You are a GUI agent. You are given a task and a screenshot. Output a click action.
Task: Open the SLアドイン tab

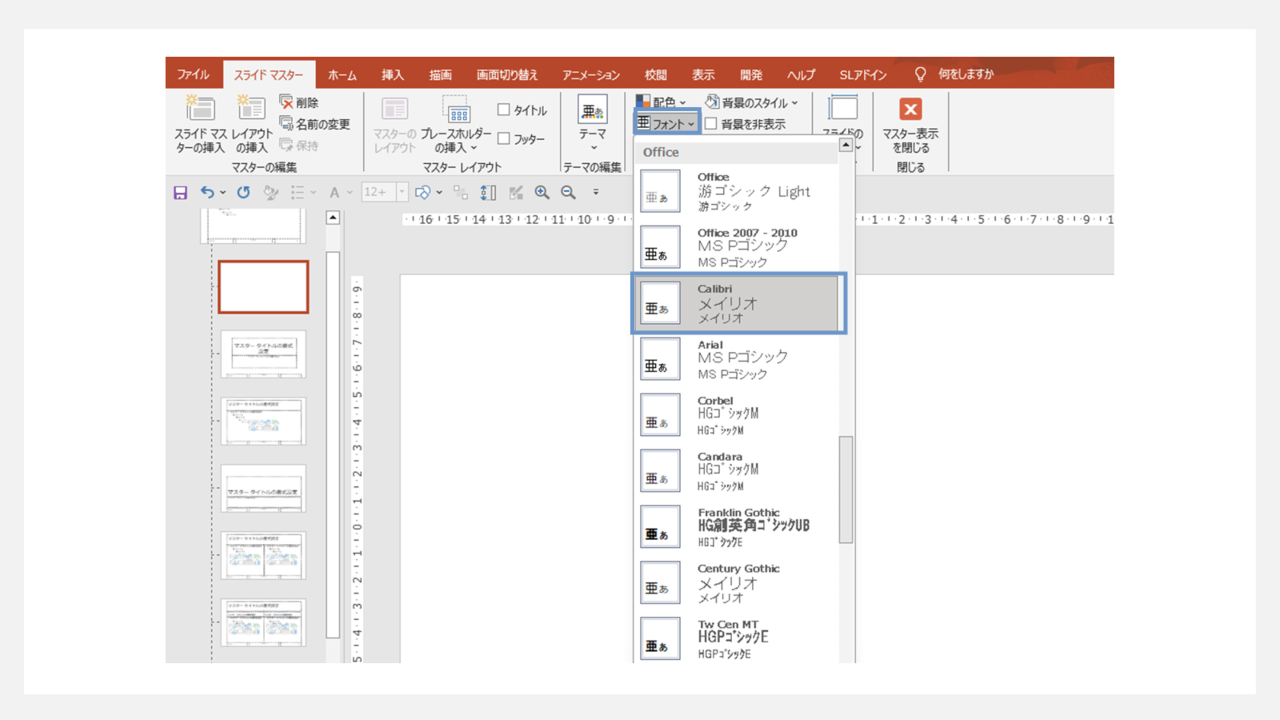click(x=863, y=75)
